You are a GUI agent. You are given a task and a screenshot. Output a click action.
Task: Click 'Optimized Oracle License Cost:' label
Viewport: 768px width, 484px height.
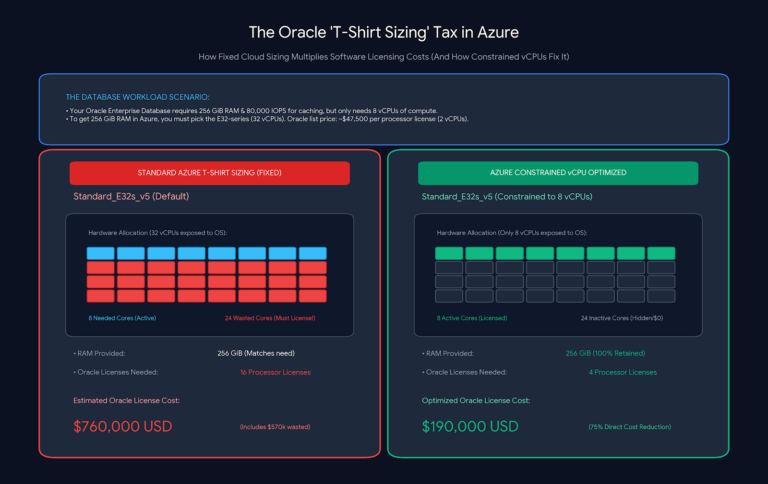476,401
